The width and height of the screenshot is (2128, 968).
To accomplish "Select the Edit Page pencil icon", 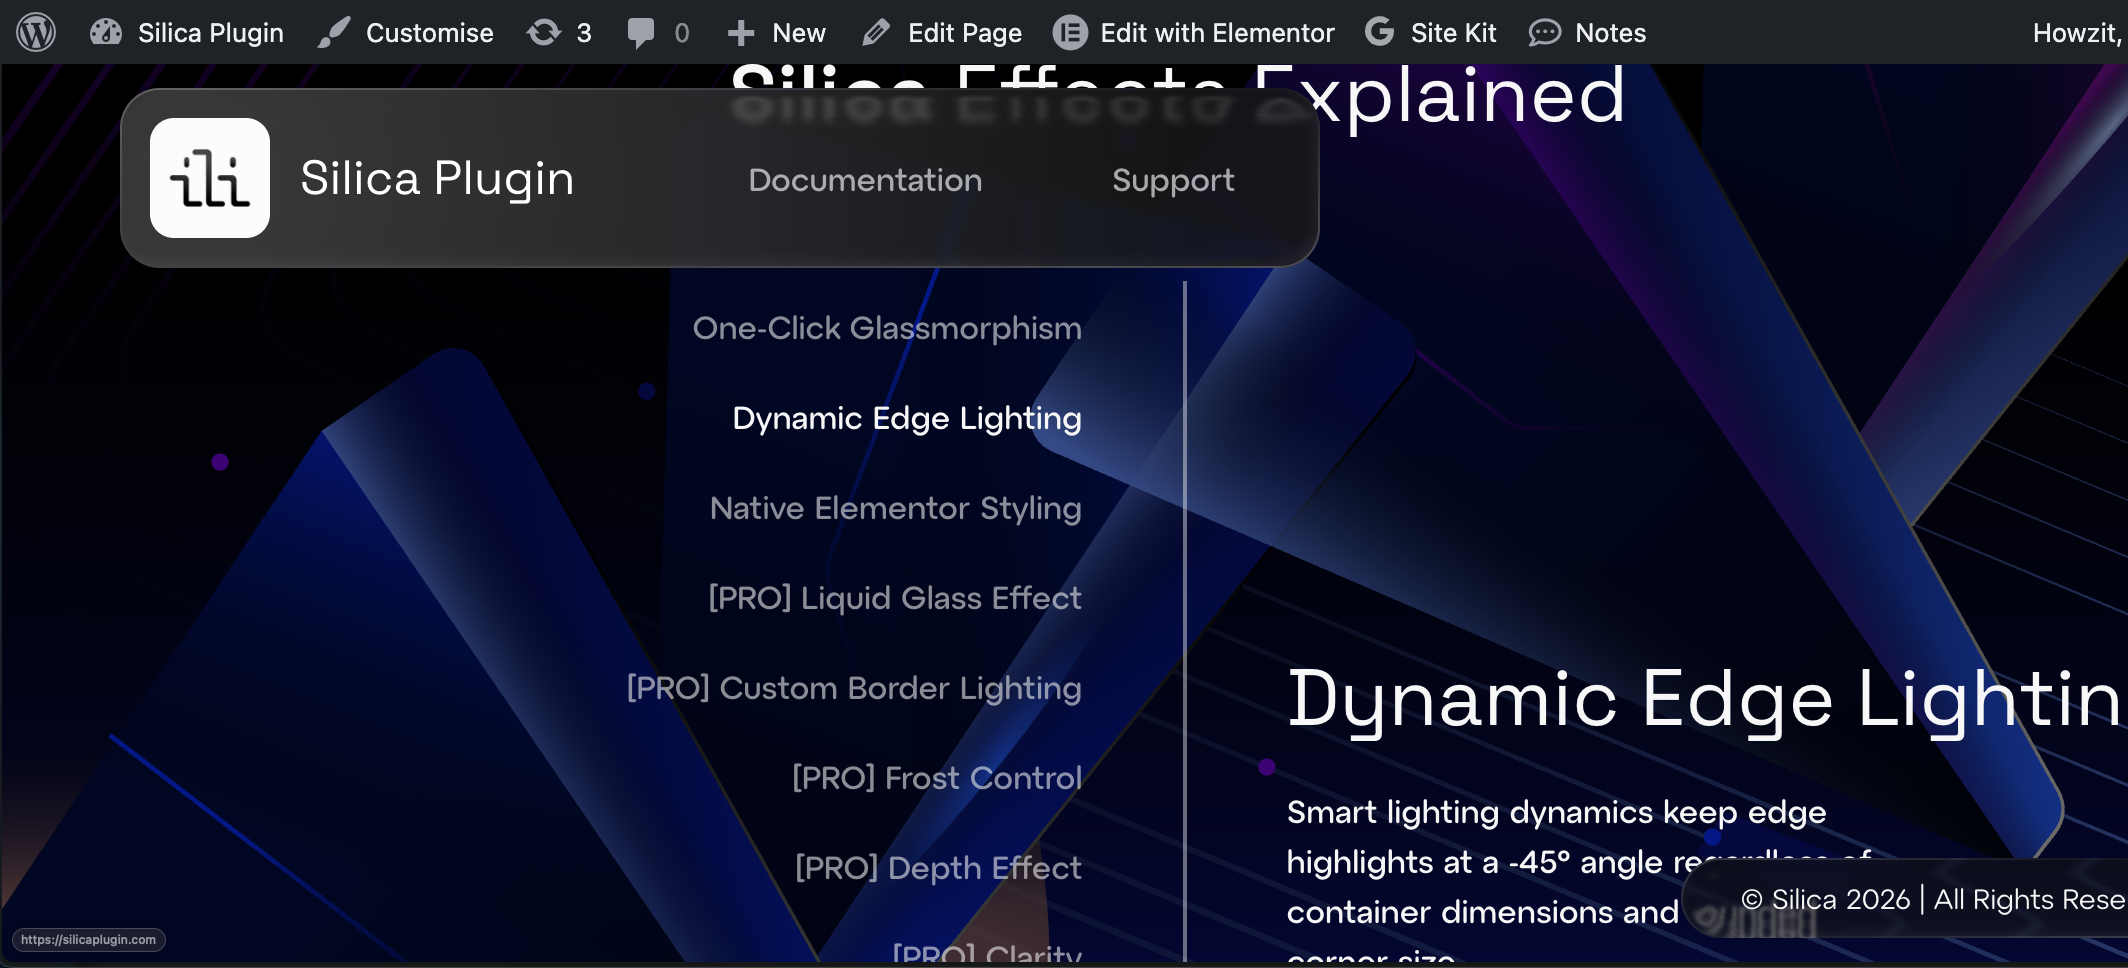I will [875, 32].
